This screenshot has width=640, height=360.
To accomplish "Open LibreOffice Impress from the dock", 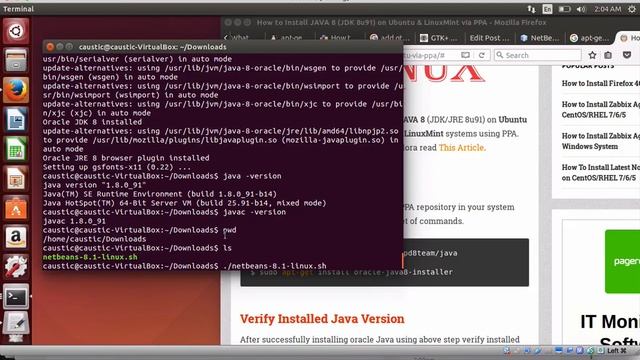I will tap(16, 178).
